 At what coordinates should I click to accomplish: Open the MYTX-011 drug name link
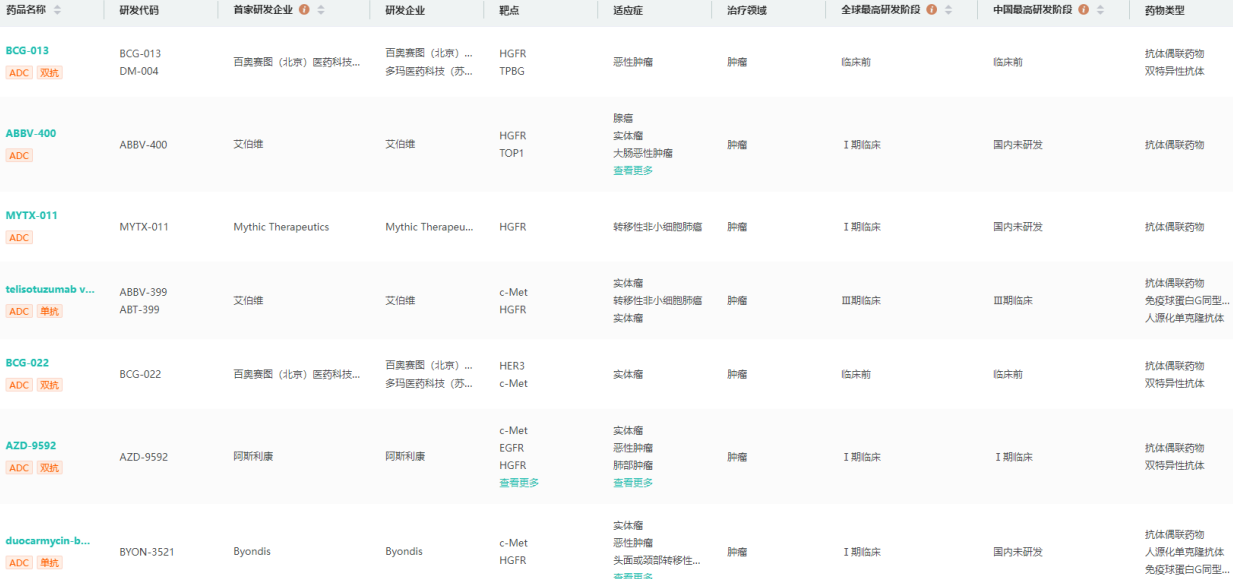[x=32, y=215]
